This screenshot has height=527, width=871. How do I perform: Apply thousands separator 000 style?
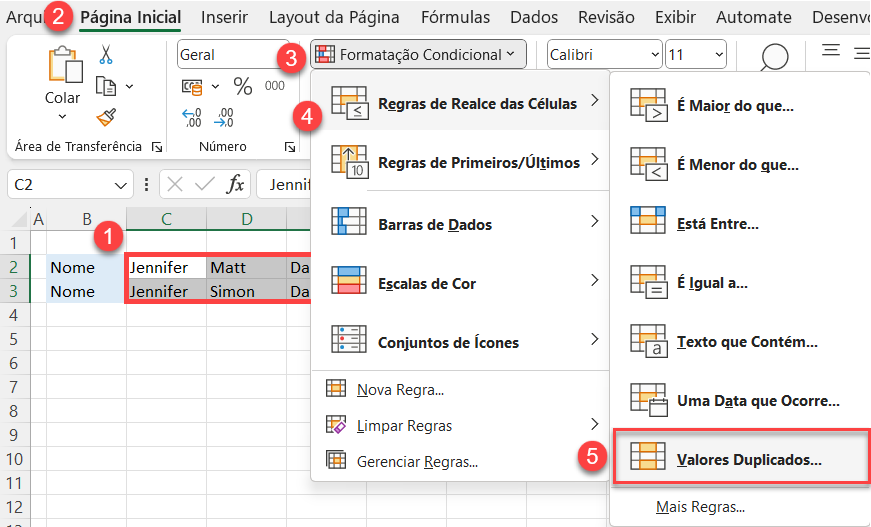tap(274, 86)
